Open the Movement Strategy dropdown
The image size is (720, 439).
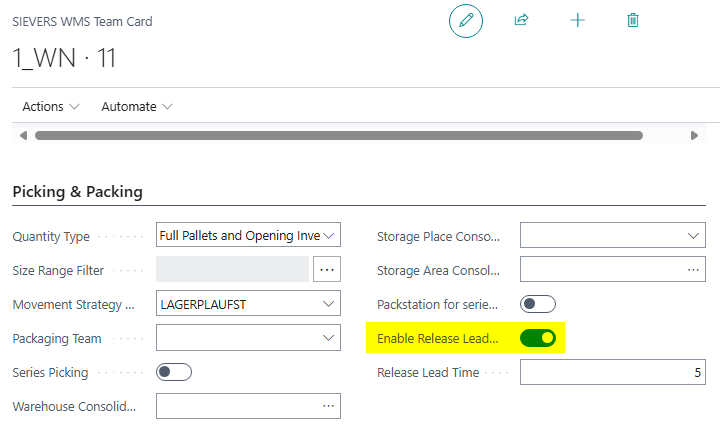point(330,304)
